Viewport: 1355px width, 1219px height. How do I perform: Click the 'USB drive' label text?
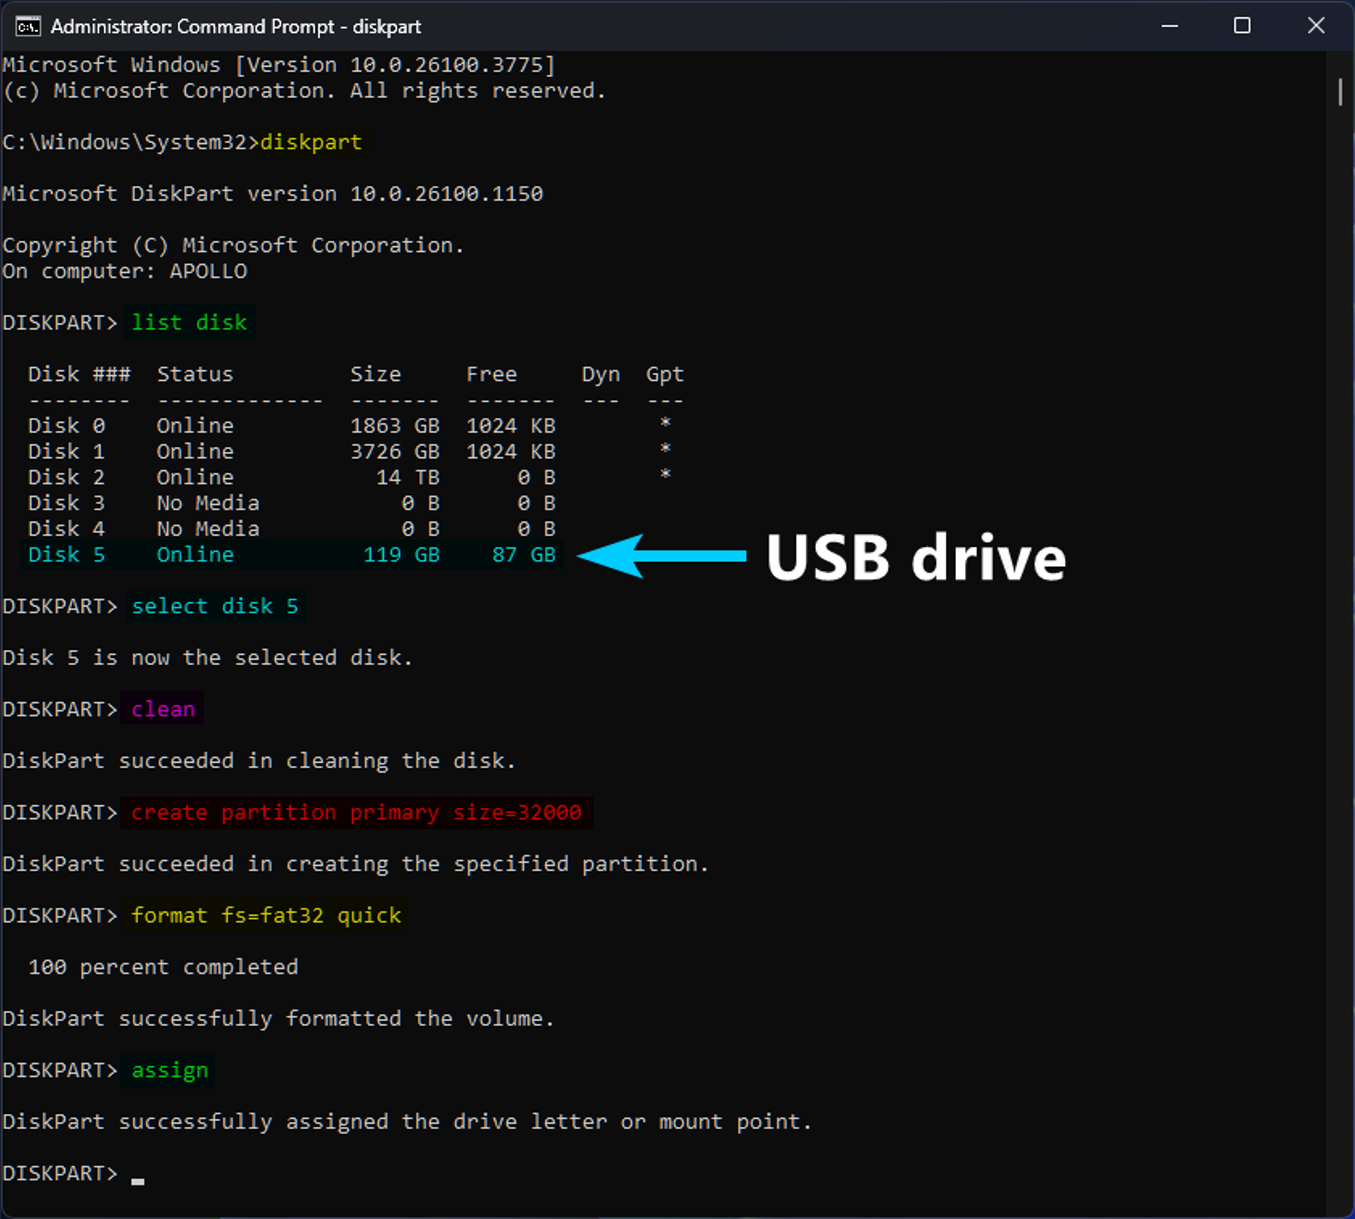pos(916,558)
